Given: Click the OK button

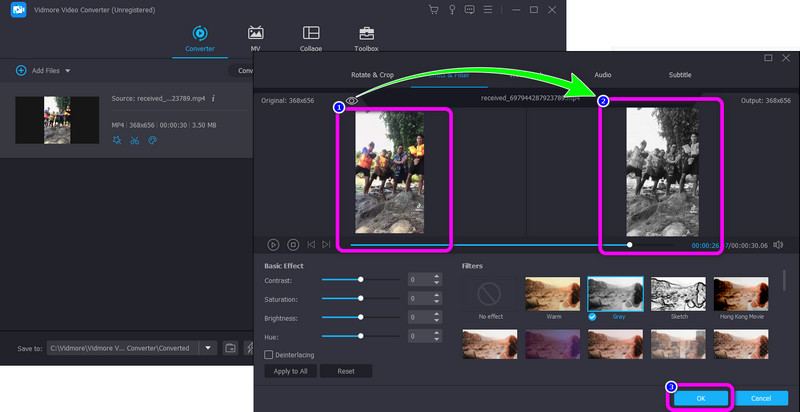Looking at the screenshot, I should coord(699,397).
